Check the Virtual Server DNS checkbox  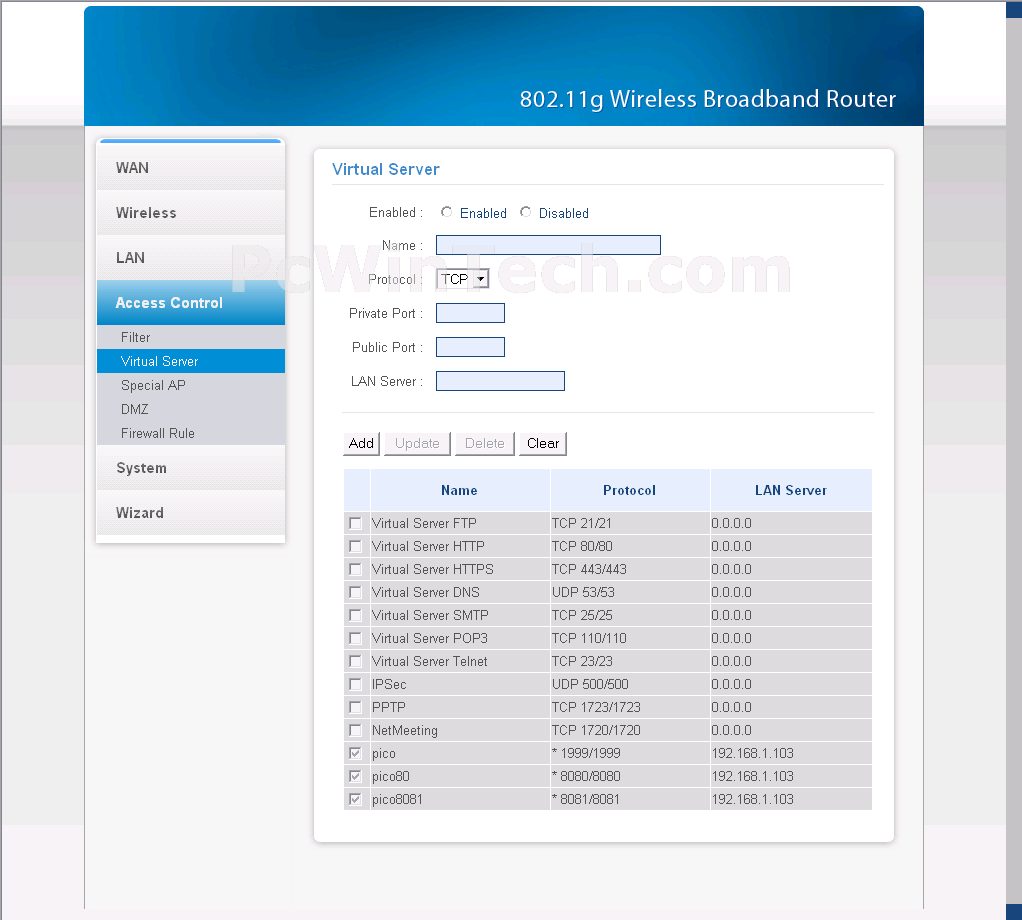(355, 592)
